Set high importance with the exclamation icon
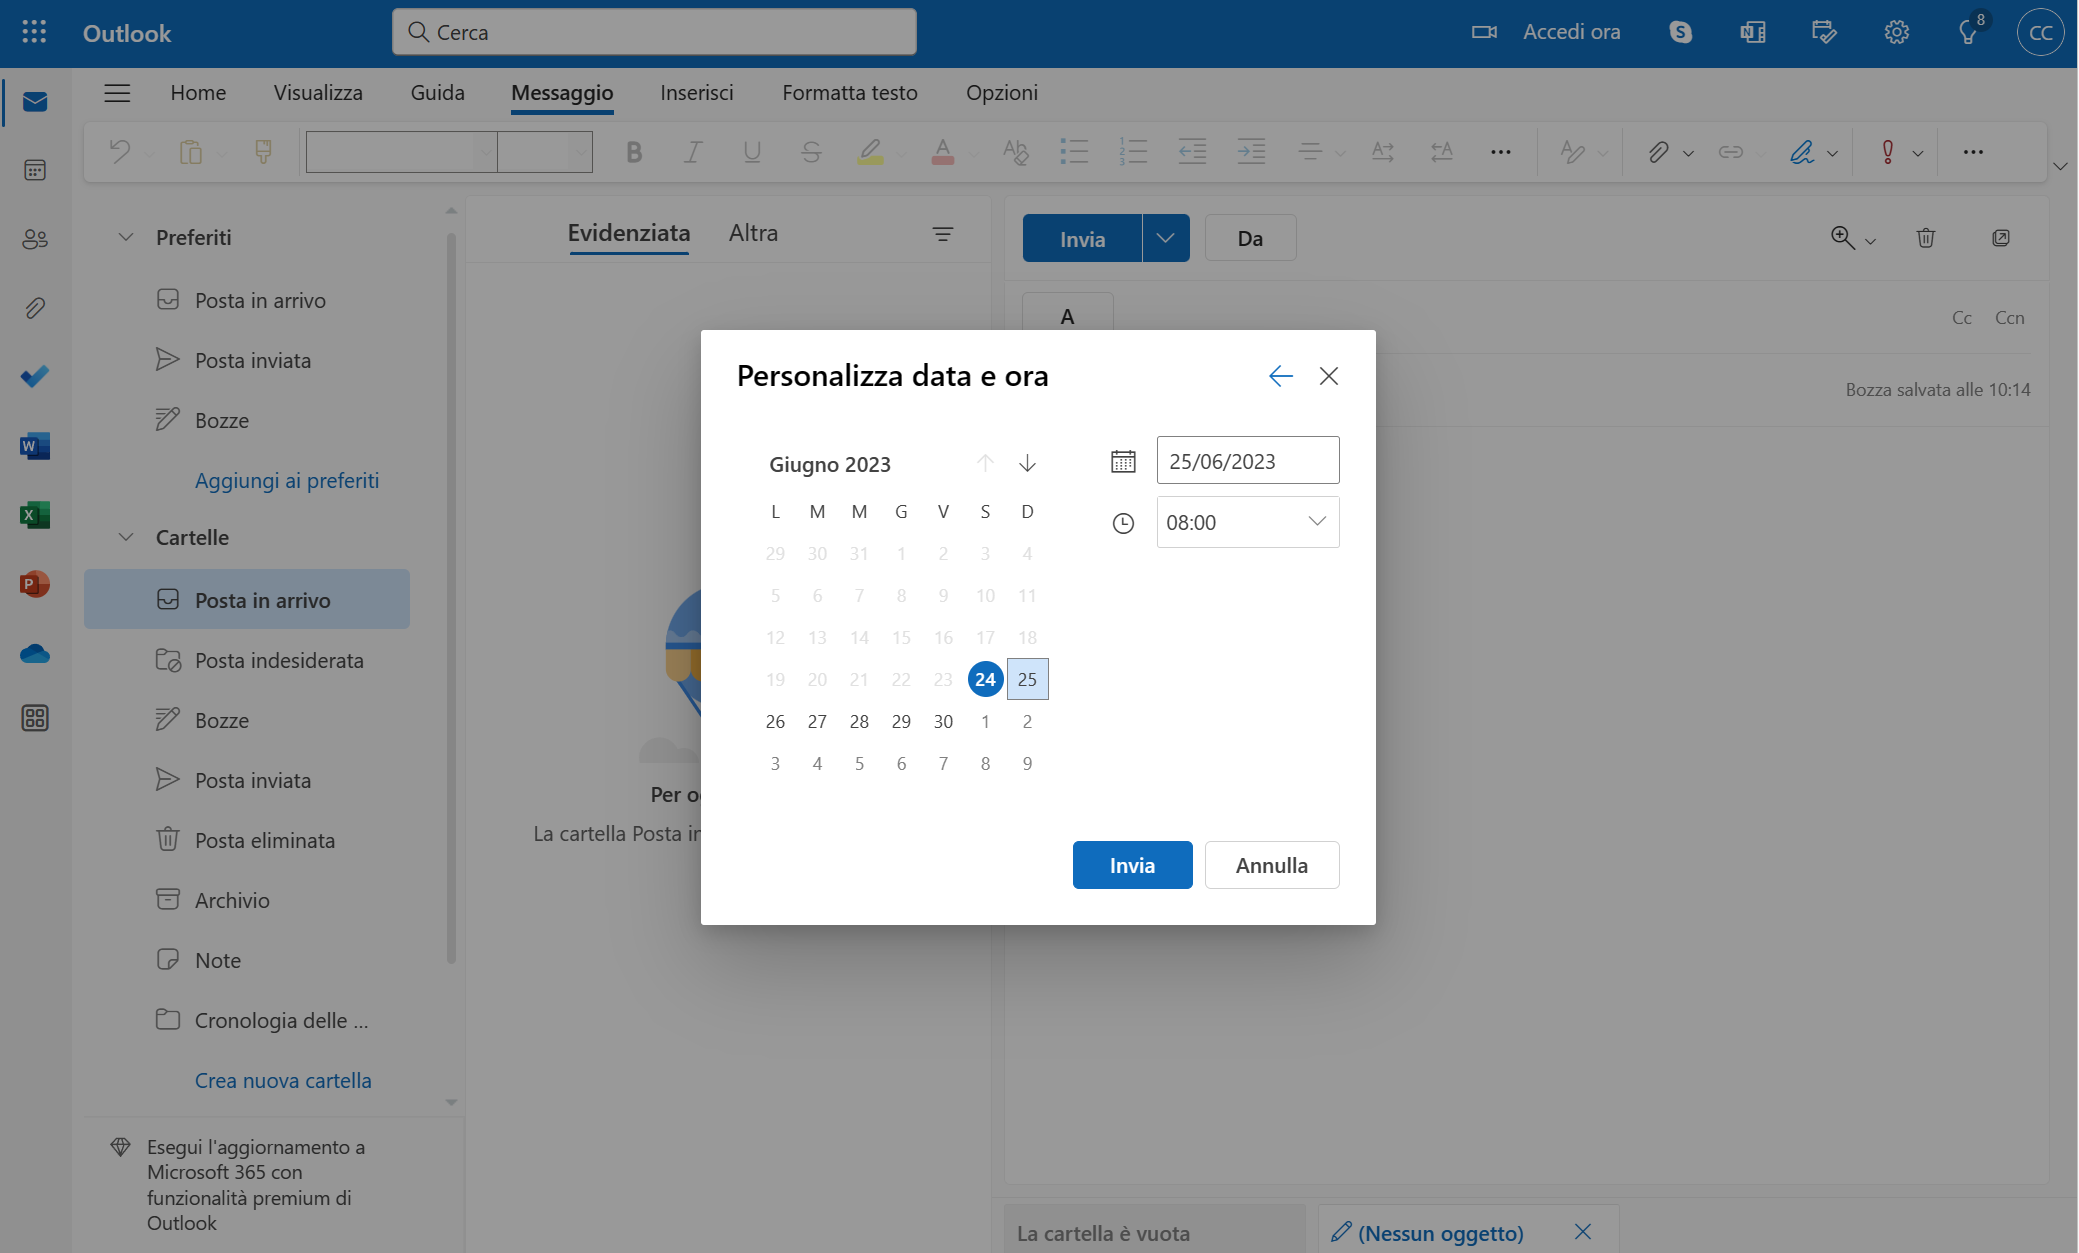The width and height of the screenshot is (2079, 1253). tap(1888, 151)
